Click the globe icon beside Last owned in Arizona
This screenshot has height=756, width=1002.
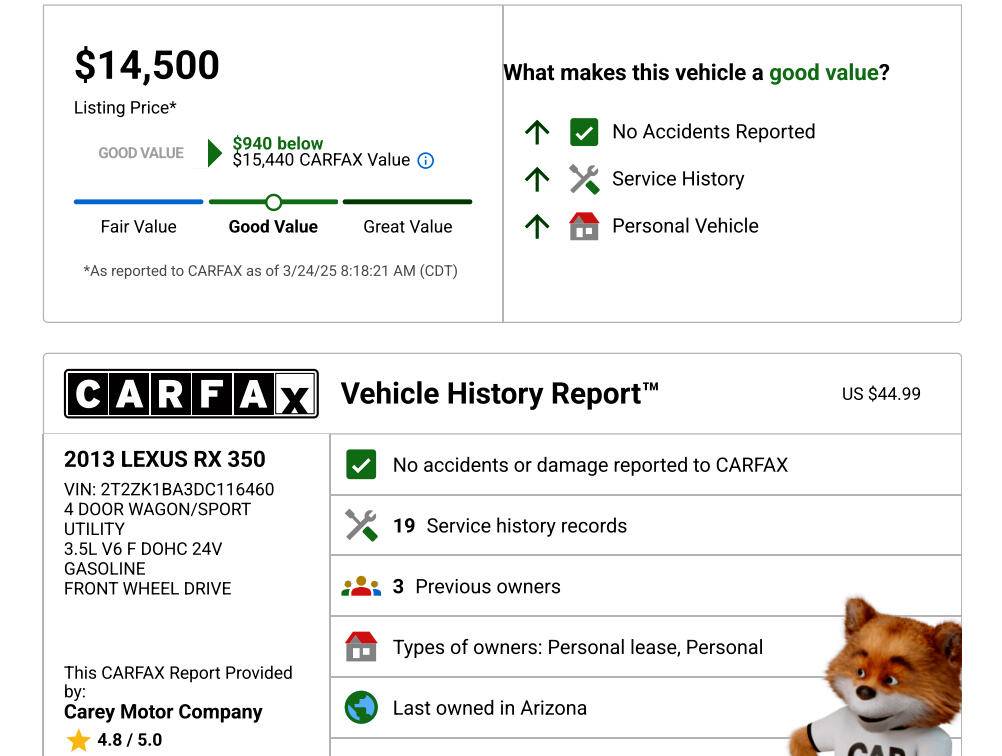tap(361, 707)
